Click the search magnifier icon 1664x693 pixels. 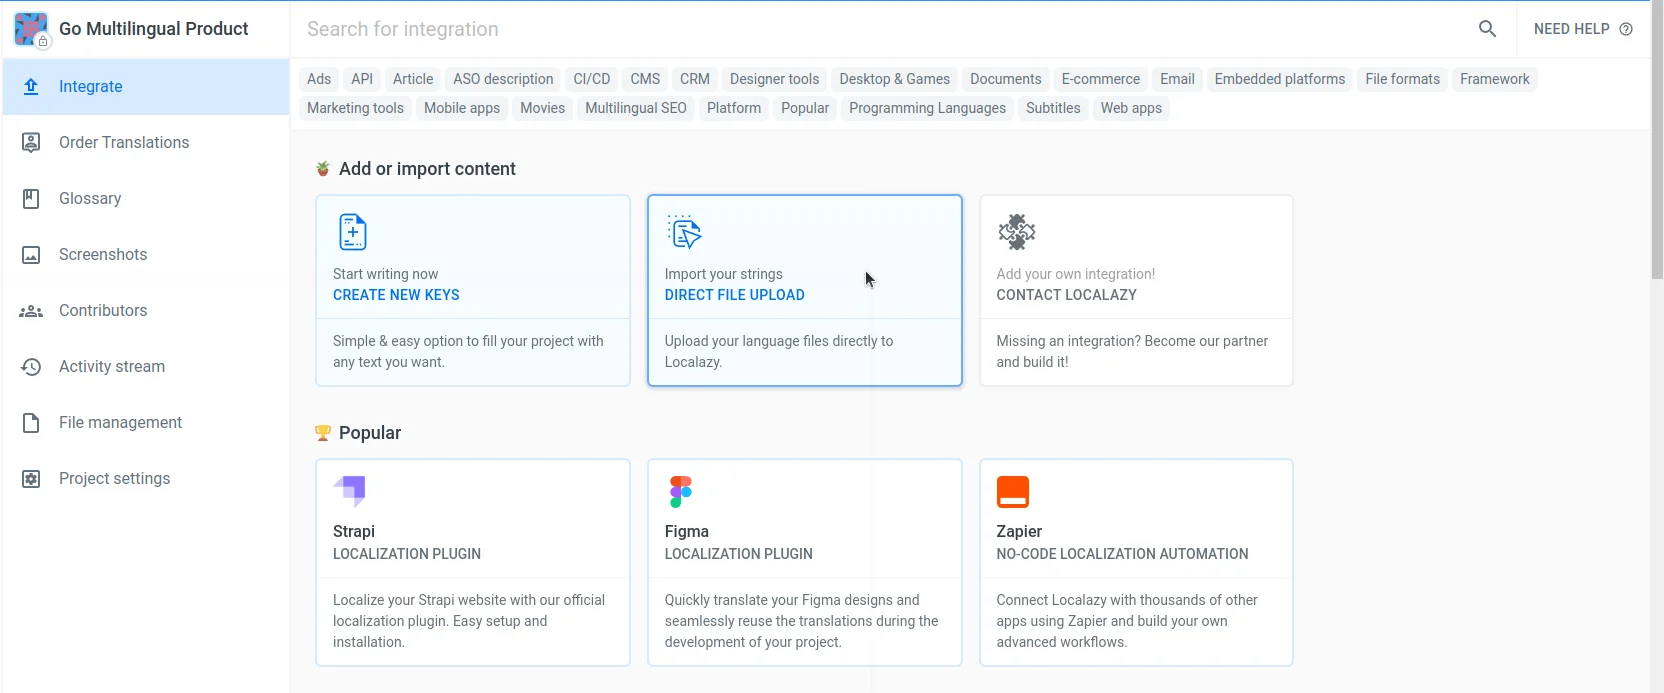(x=1487, y=29)
